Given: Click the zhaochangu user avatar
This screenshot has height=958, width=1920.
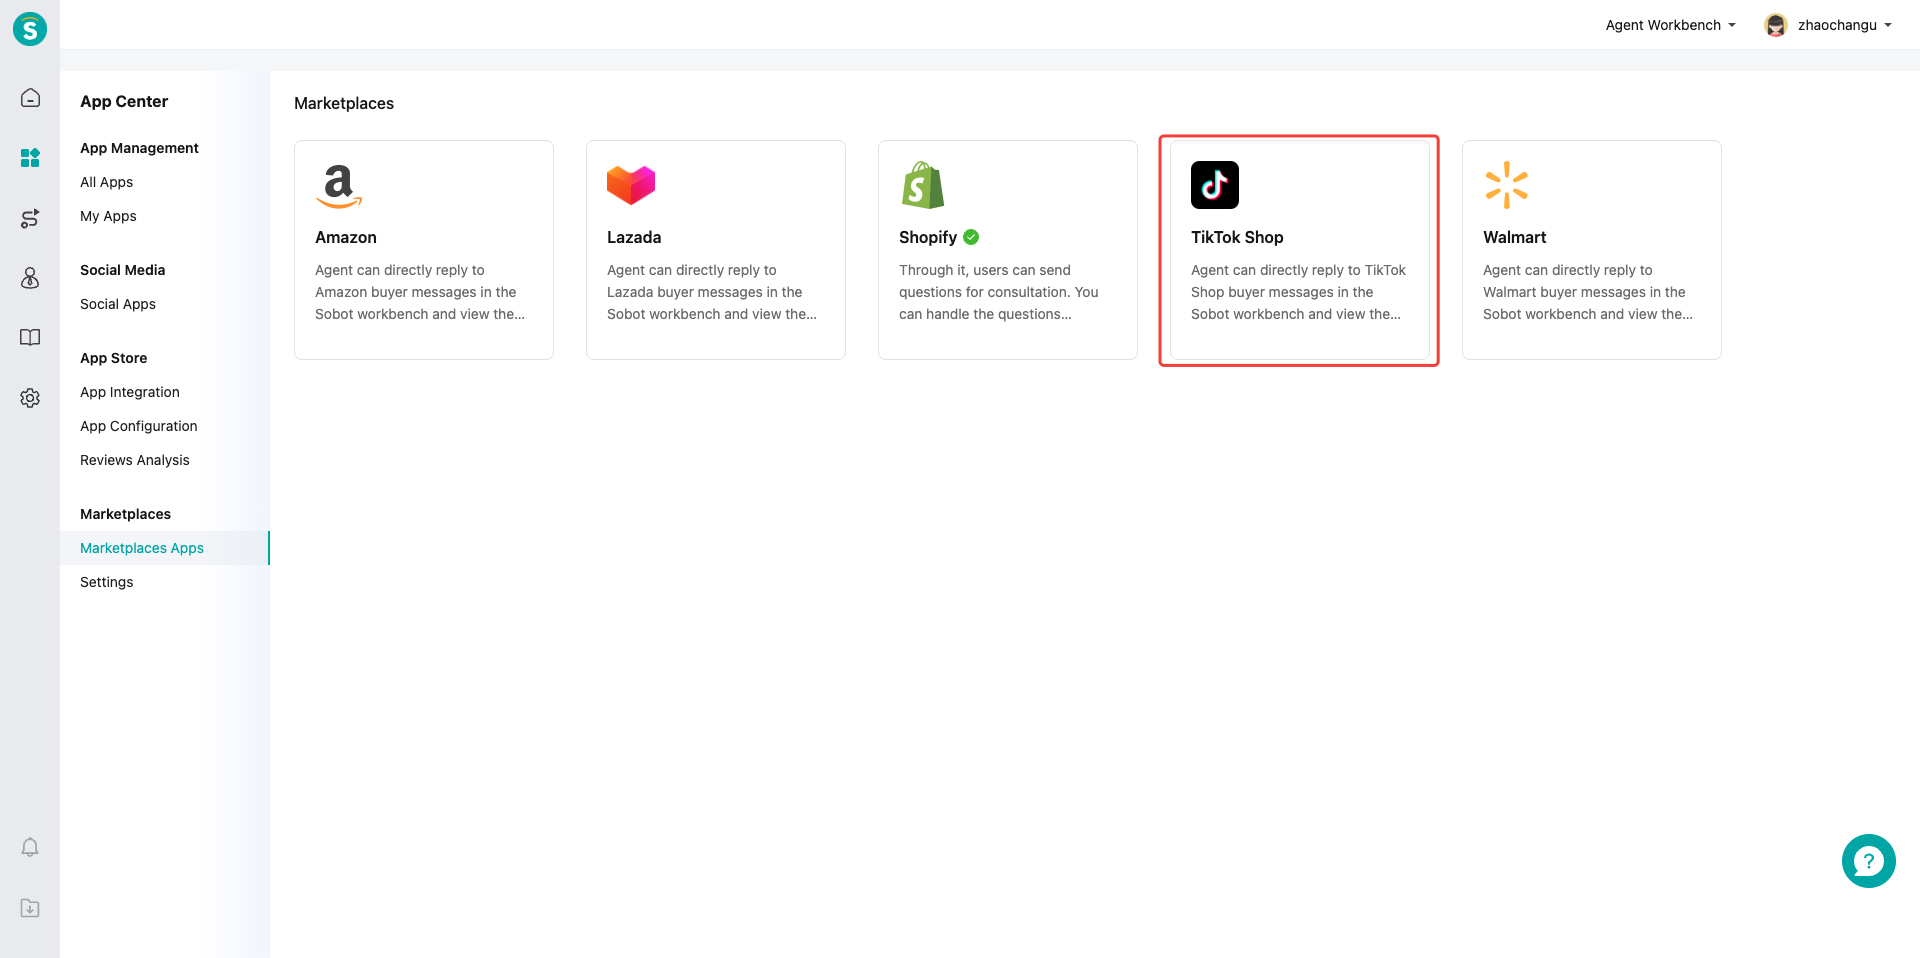Looking at the screenshot, I should 1776,25.
